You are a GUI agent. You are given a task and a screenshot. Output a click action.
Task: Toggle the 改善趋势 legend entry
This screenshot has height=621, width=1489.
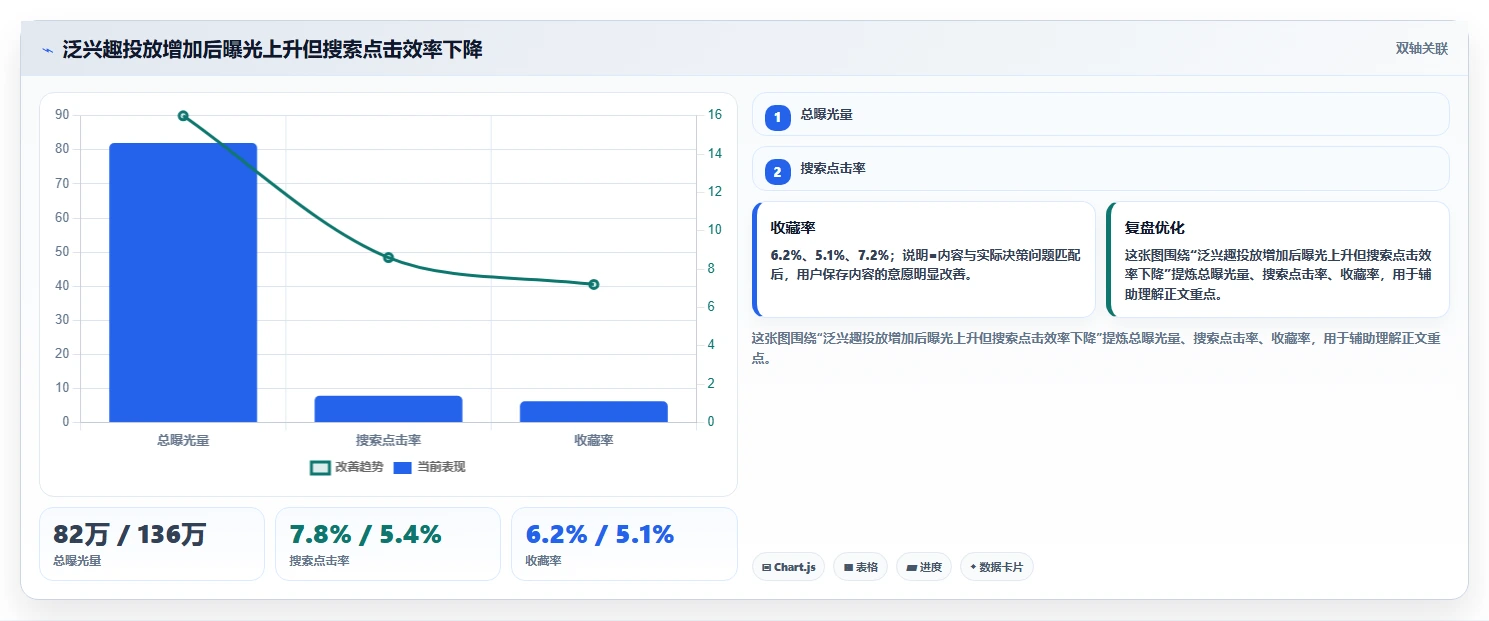347,467
